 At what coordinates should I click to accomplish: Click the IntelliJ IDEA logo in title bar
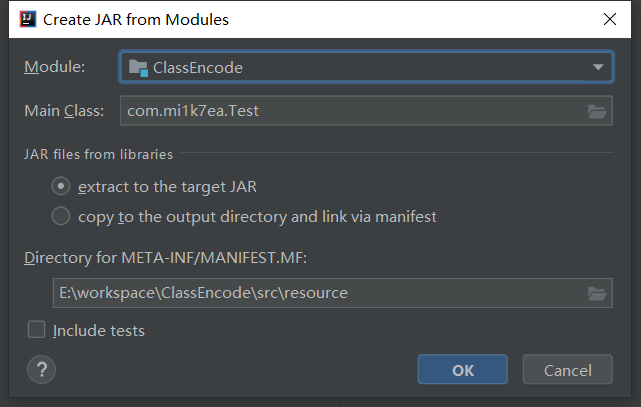[x=27, y=19]
